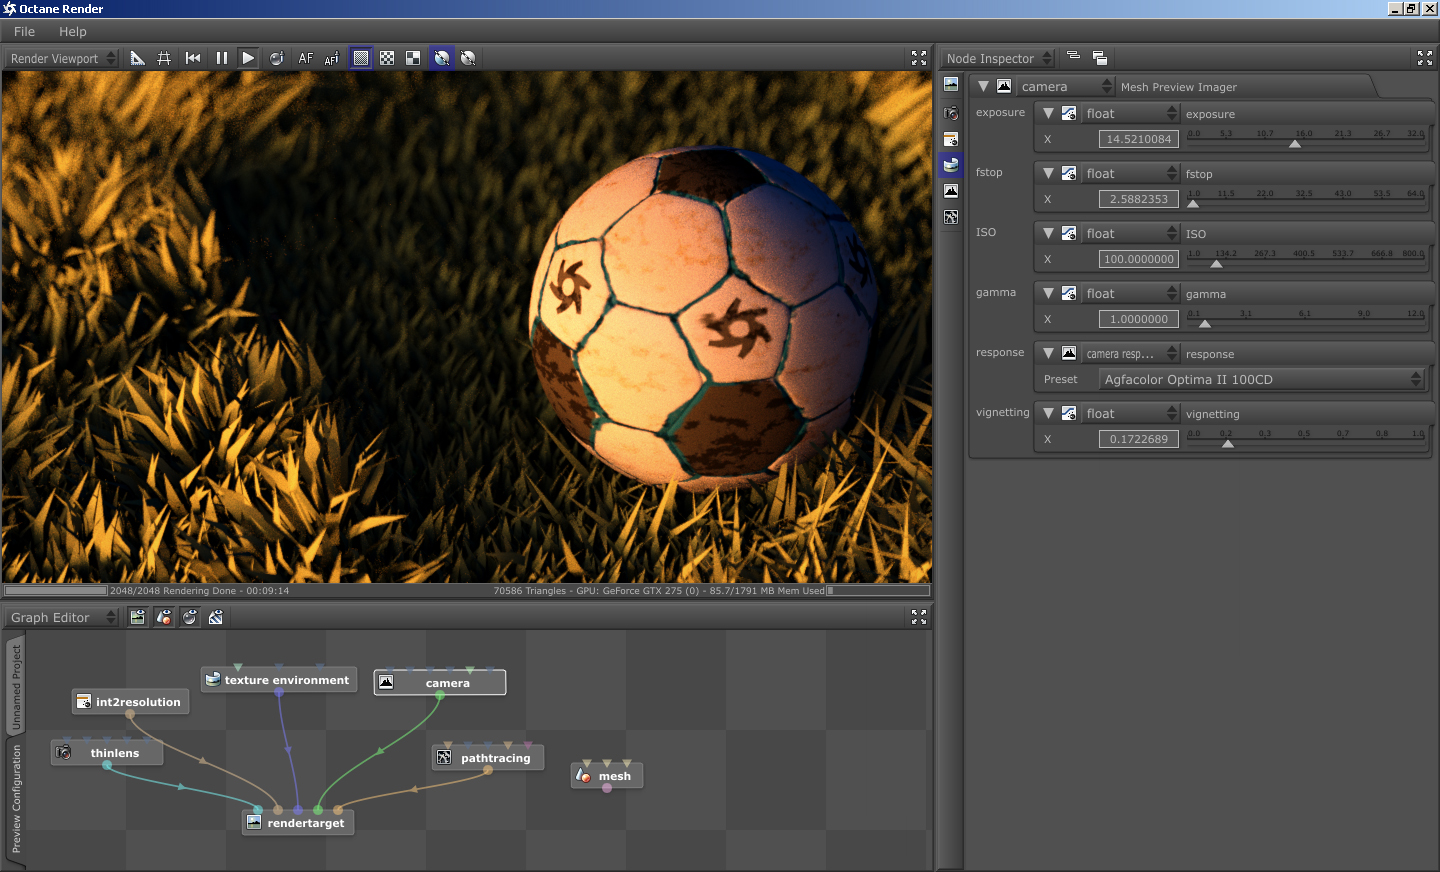Open the ISO float type dropdown
This screenshot has width=1440, height=872.
click(1130, 233)
